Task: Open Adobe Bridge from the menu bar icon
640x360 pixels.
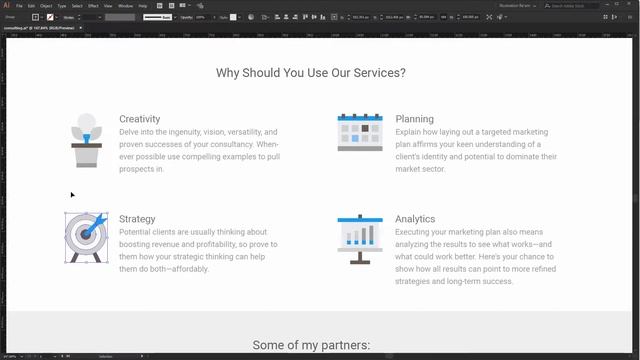Action: (160, 6)
